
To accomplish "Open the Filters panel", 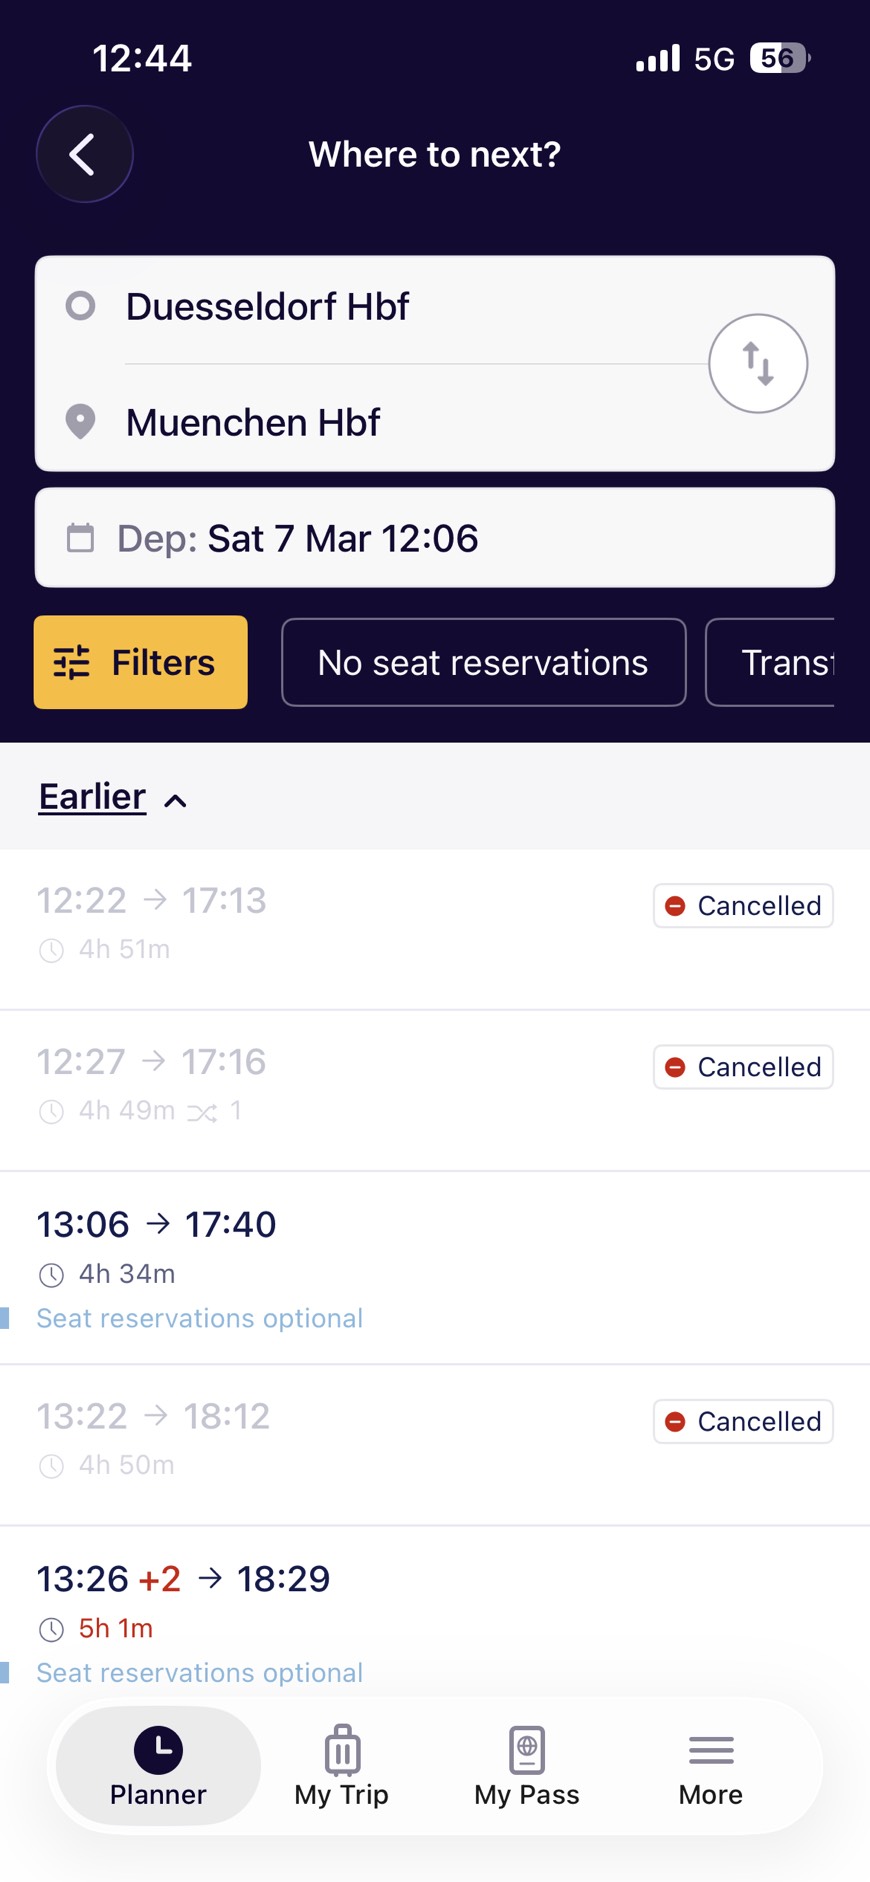I will (141, 662).
